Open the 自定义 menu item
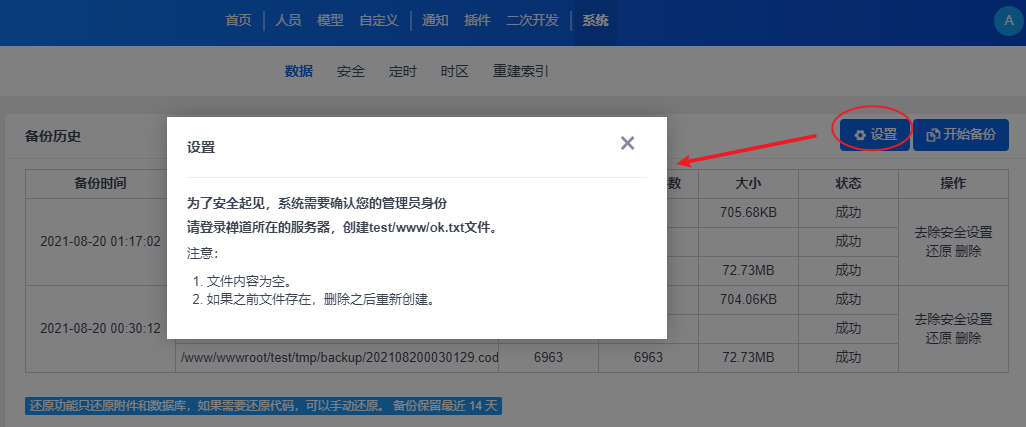This screenshot has width=1026, height=427. (379, 21)
